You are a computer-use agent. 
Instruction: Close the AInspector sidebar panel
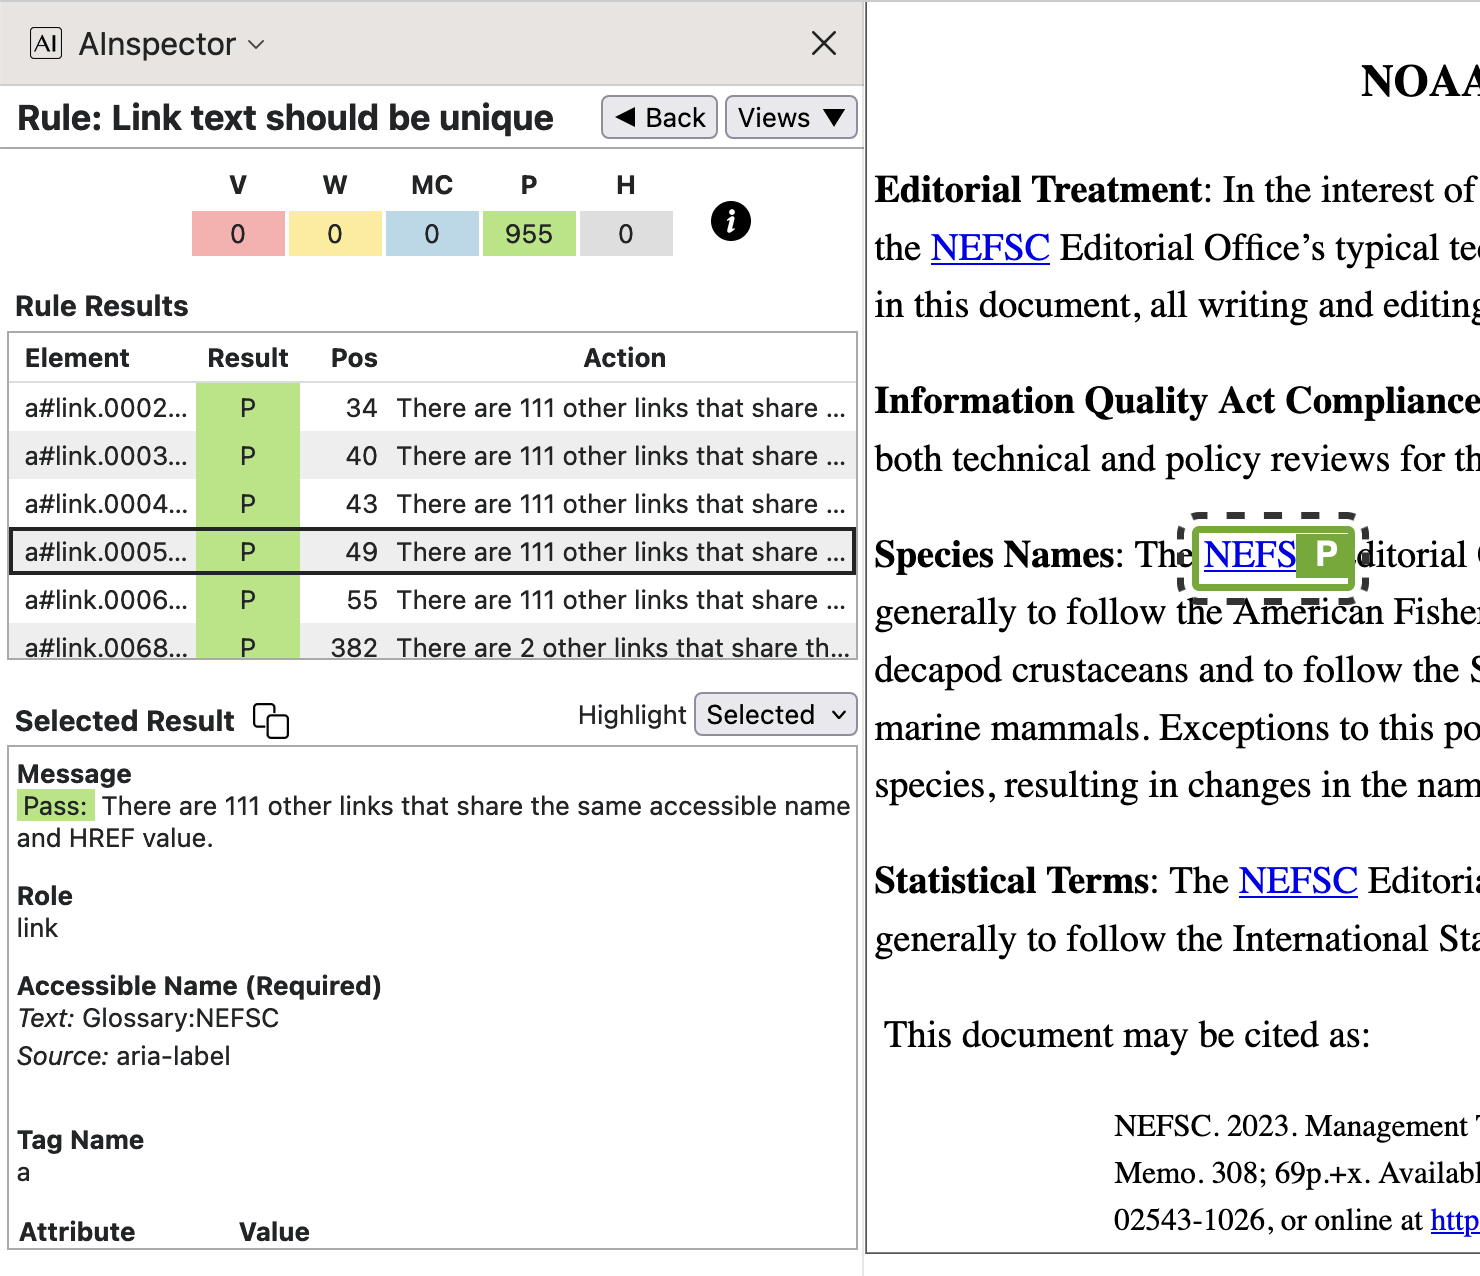tap(823, 43)
